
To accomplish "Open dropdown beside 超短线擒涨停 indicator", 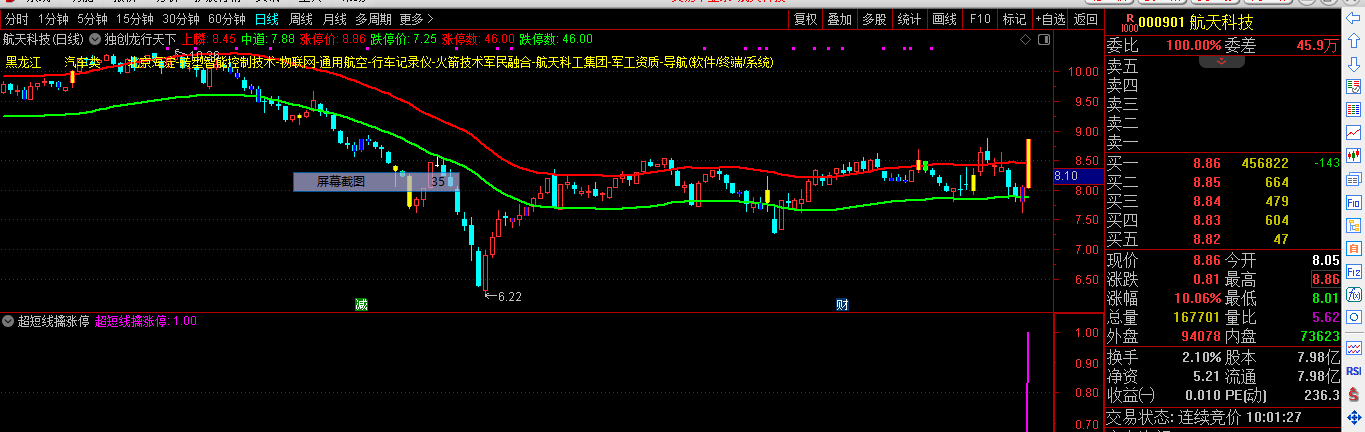I will pyautogui.click(x=8, y=321).
